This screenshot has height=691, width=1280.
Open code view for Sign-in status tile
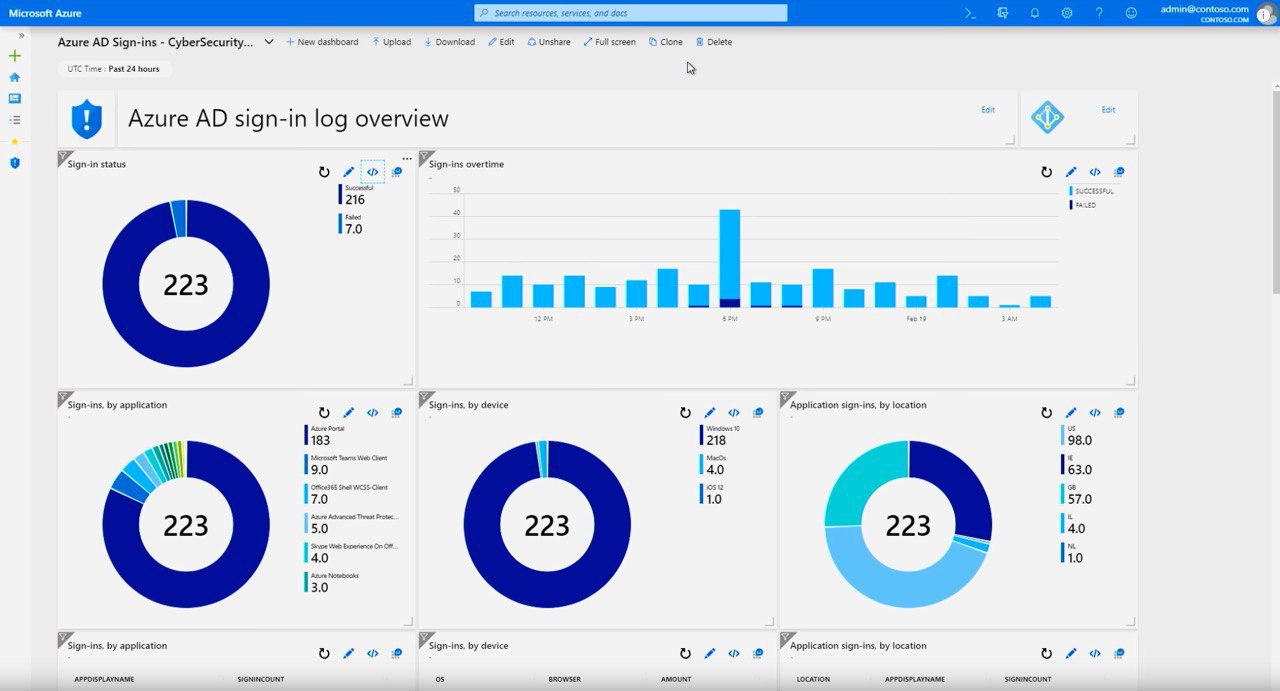tap(372, 172)
